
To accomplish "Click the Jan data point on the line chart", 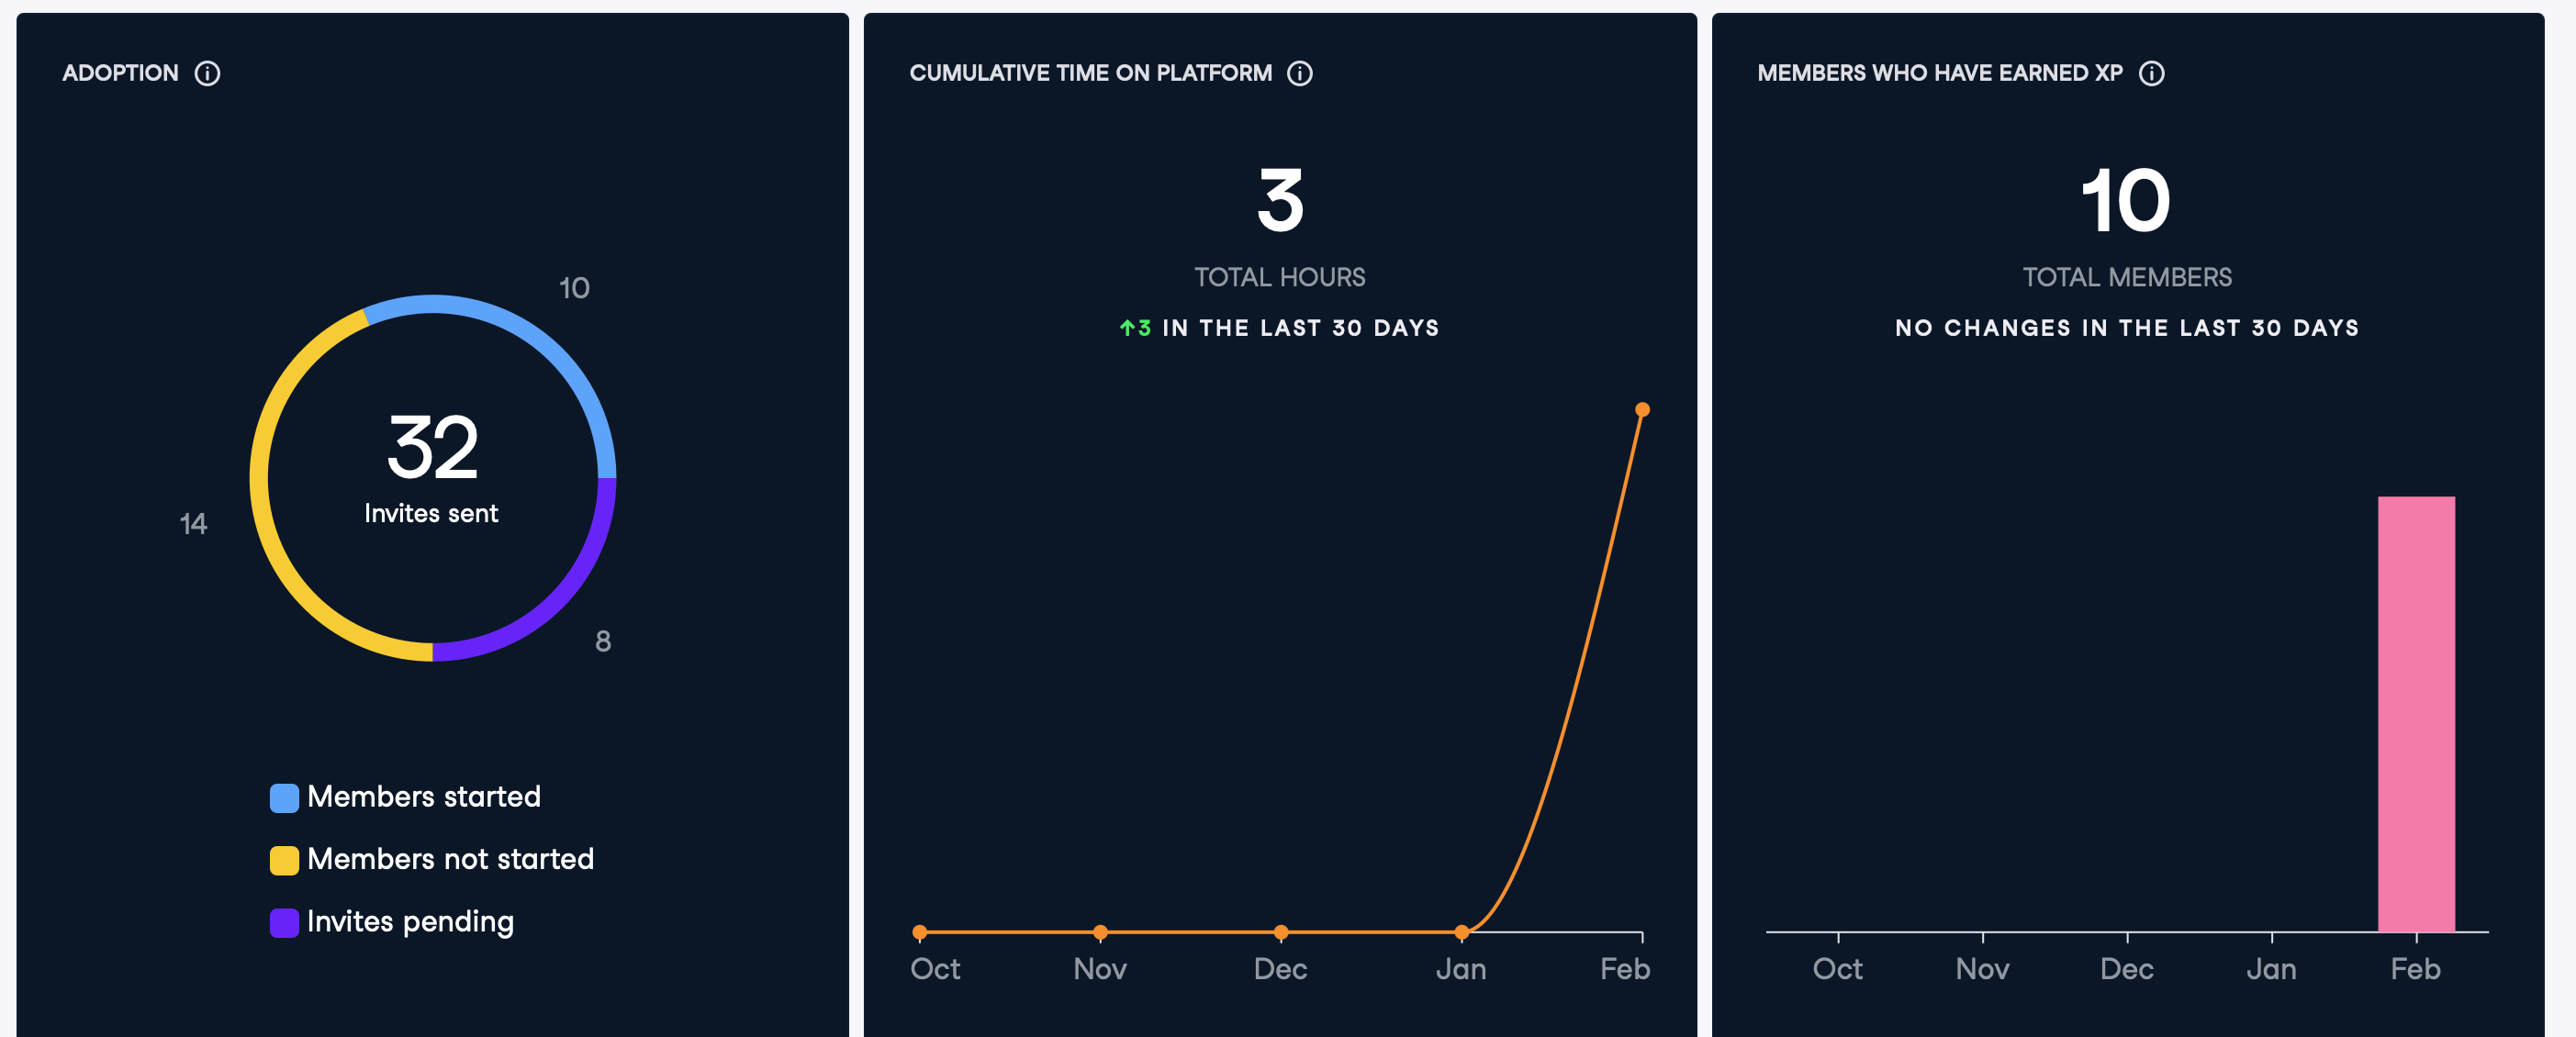I will click(x=1461, y=932).
